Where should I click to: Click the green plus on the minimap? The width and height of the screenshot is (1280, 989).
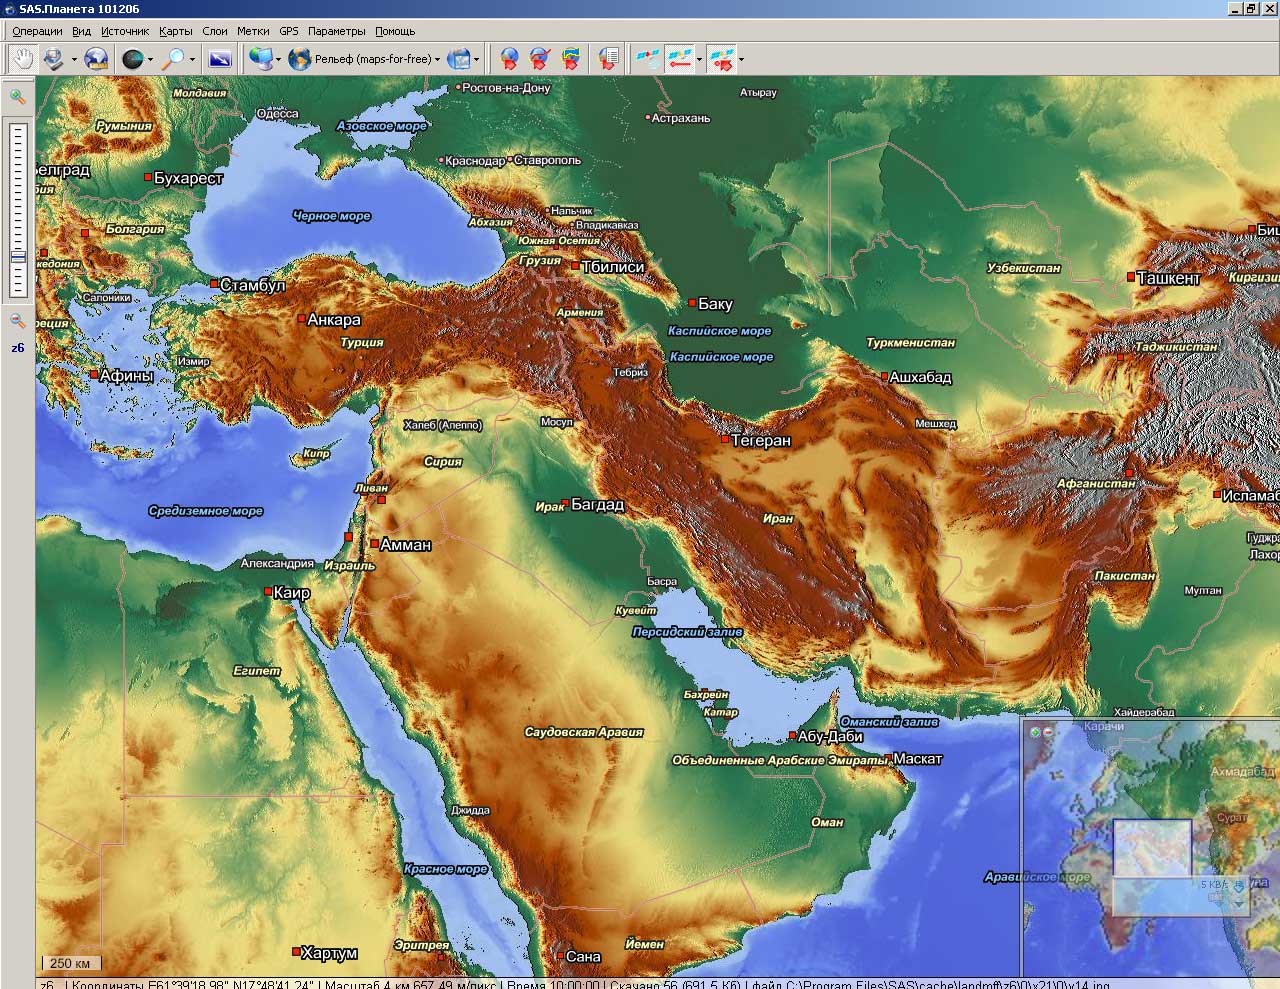pos(1035,732)
